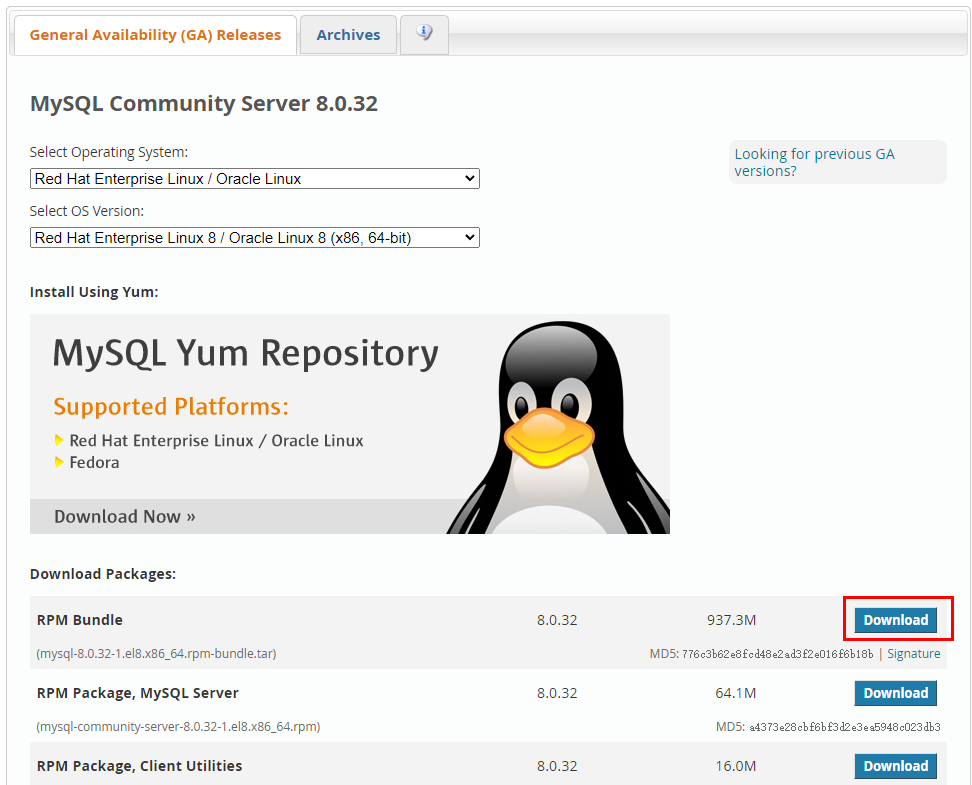Download the RPM Bundle package
The width and height of the screenshot is (972, 785).
coord(895,620)
